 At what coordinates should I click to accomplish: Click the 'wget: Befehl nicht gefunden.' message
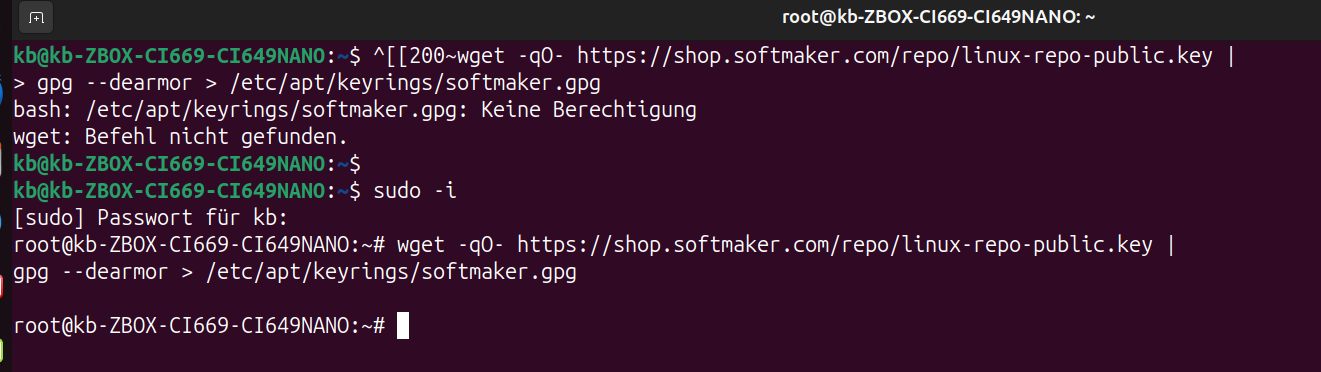181,137
